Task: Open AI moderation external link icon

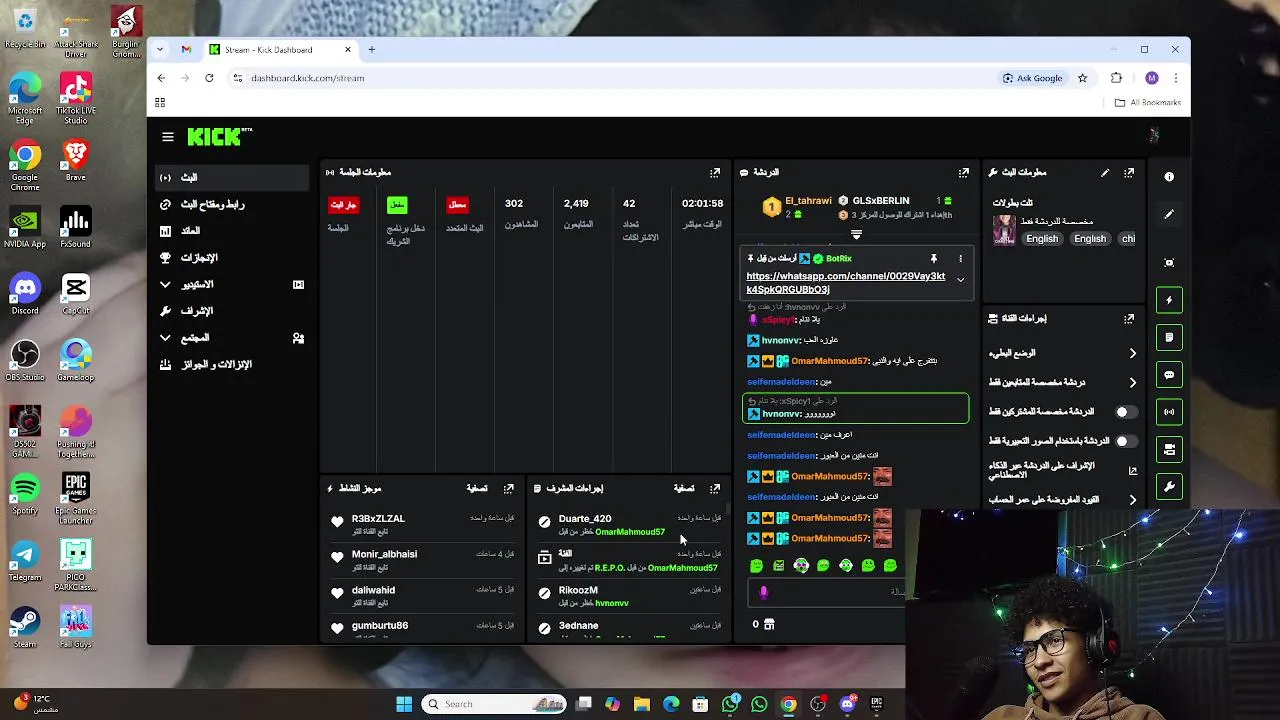Action: [x=1133, y=471]
